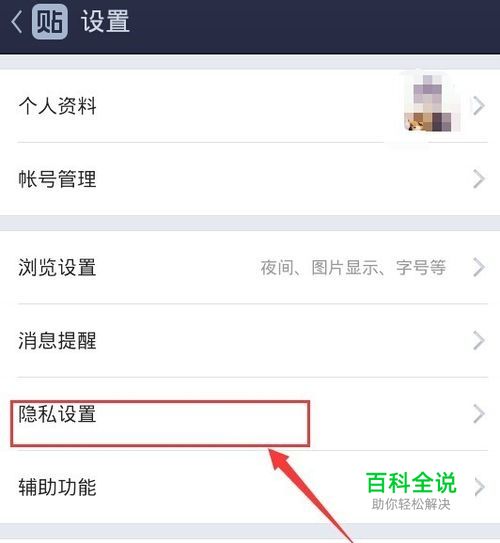Tap the chevron beside 辅助功能

coord(479,487)
